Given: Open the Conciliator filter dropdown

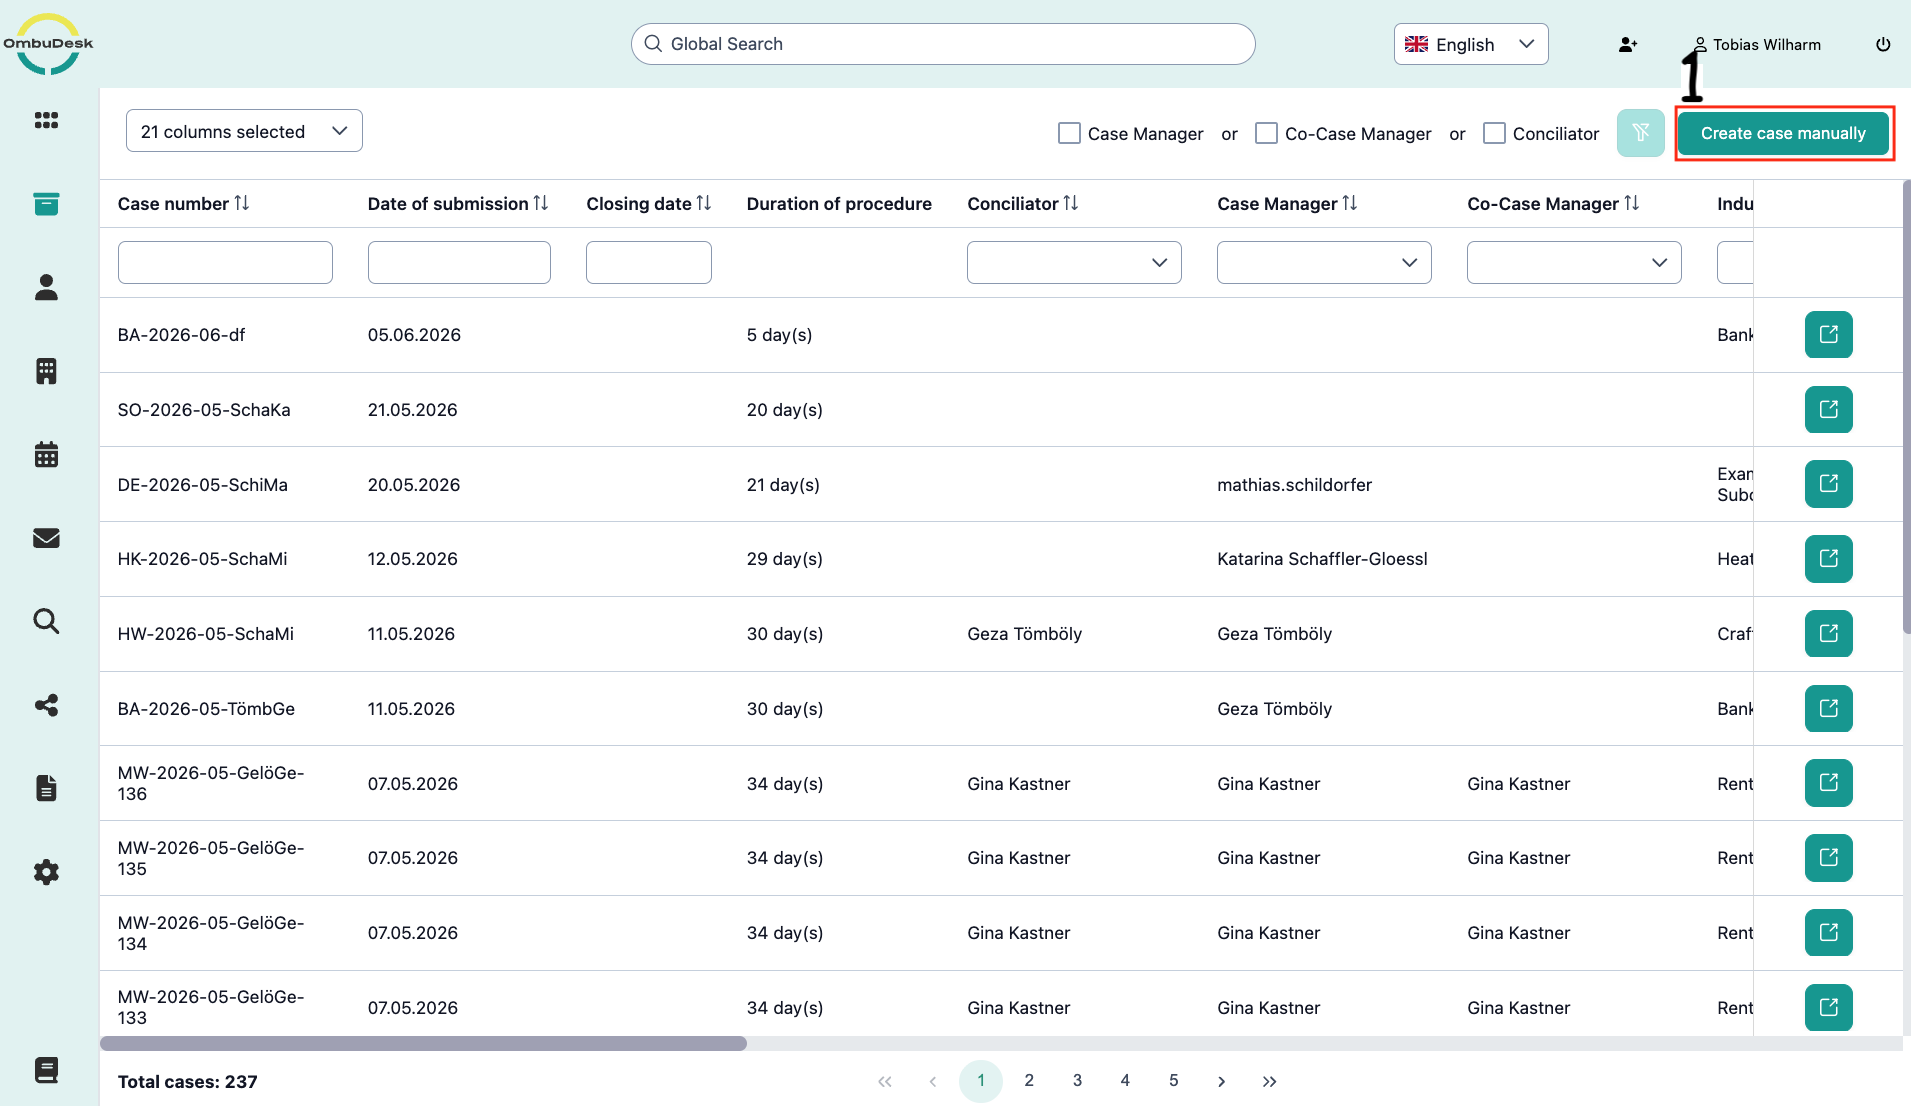Looking at the screenshot, I should [x=1074, y=262].
